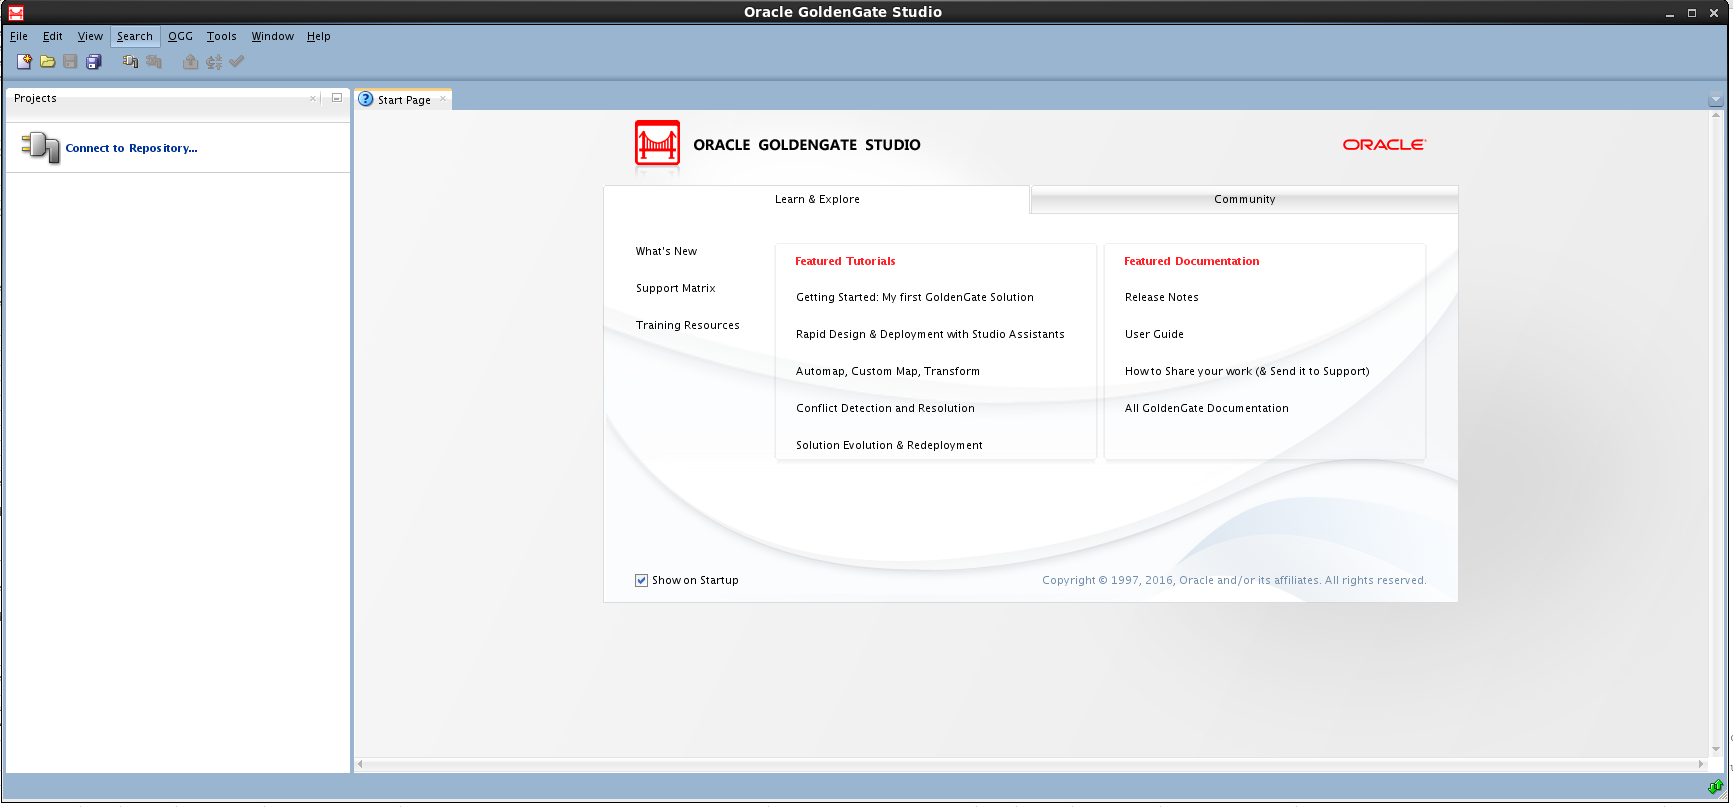Open the tab list dropdown arrow
Screen dimensions: 1733x807
point(1716,100)
